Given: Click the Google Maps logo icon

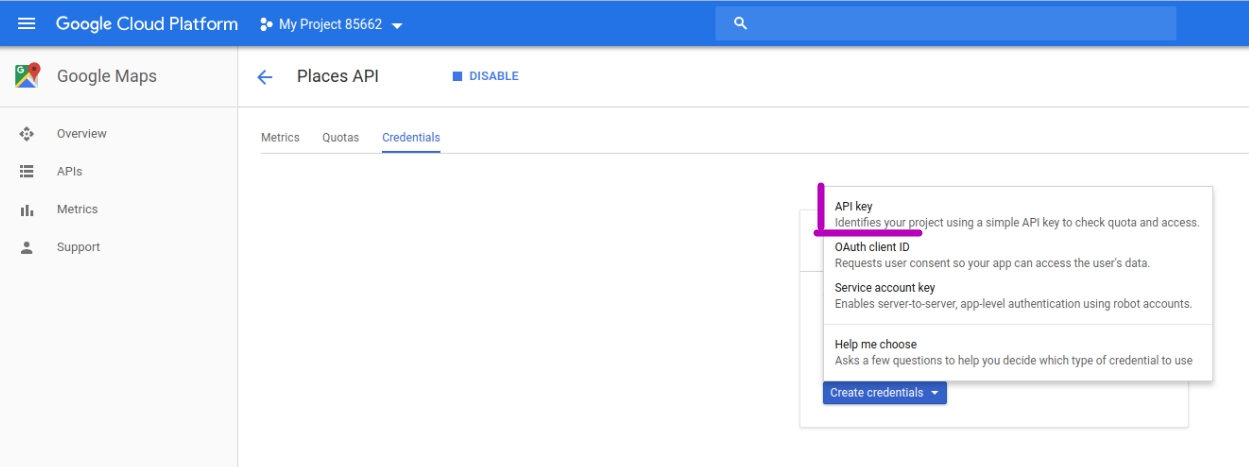Looking at the screenshot, I should (x=28, y=76).
